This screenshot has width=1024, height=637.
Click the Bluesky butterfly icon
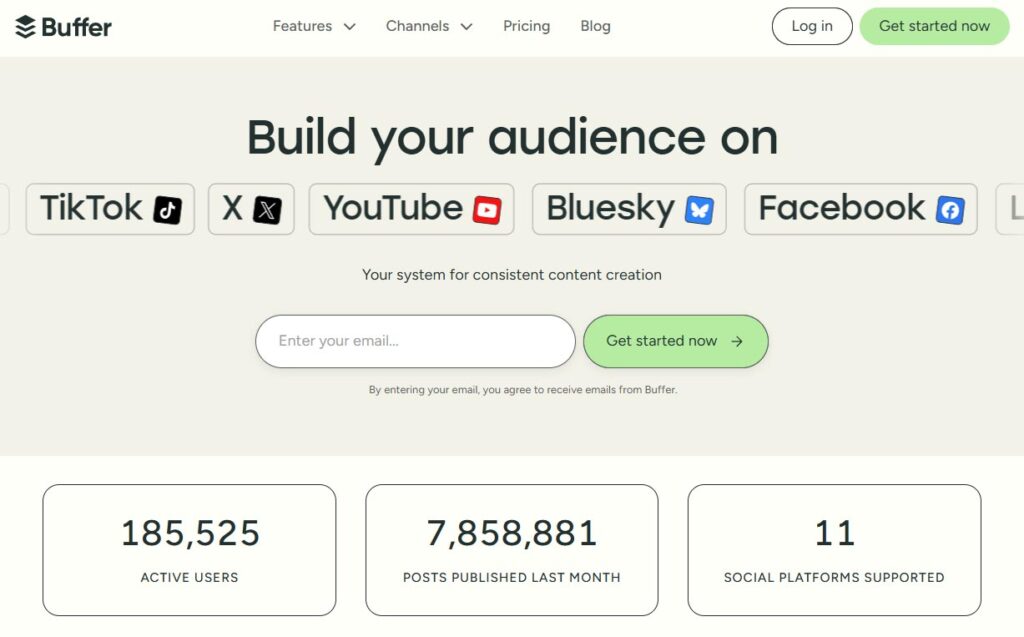point(699,210)
